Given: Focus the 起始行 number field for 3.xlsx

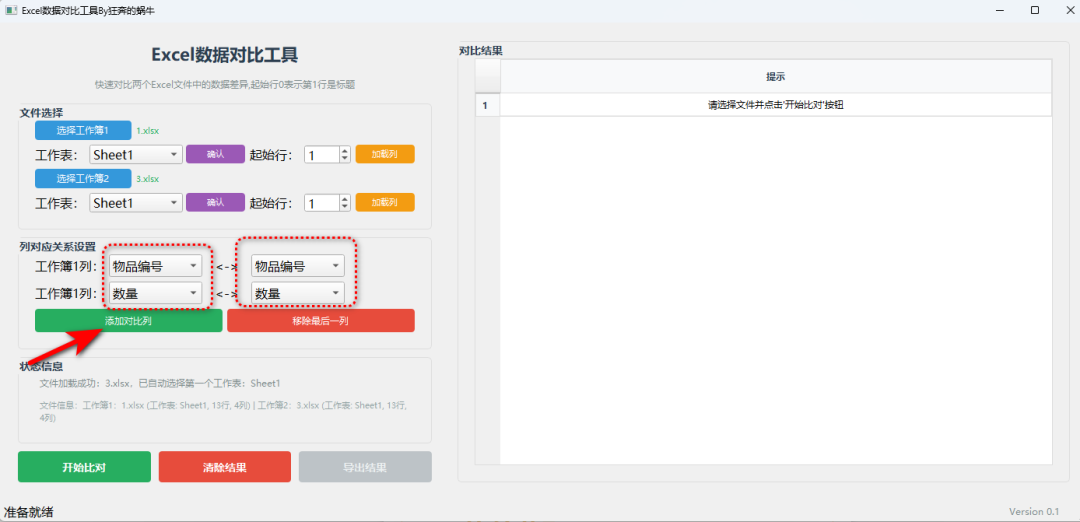Looking at the screenshot, I should coord(322,202).
